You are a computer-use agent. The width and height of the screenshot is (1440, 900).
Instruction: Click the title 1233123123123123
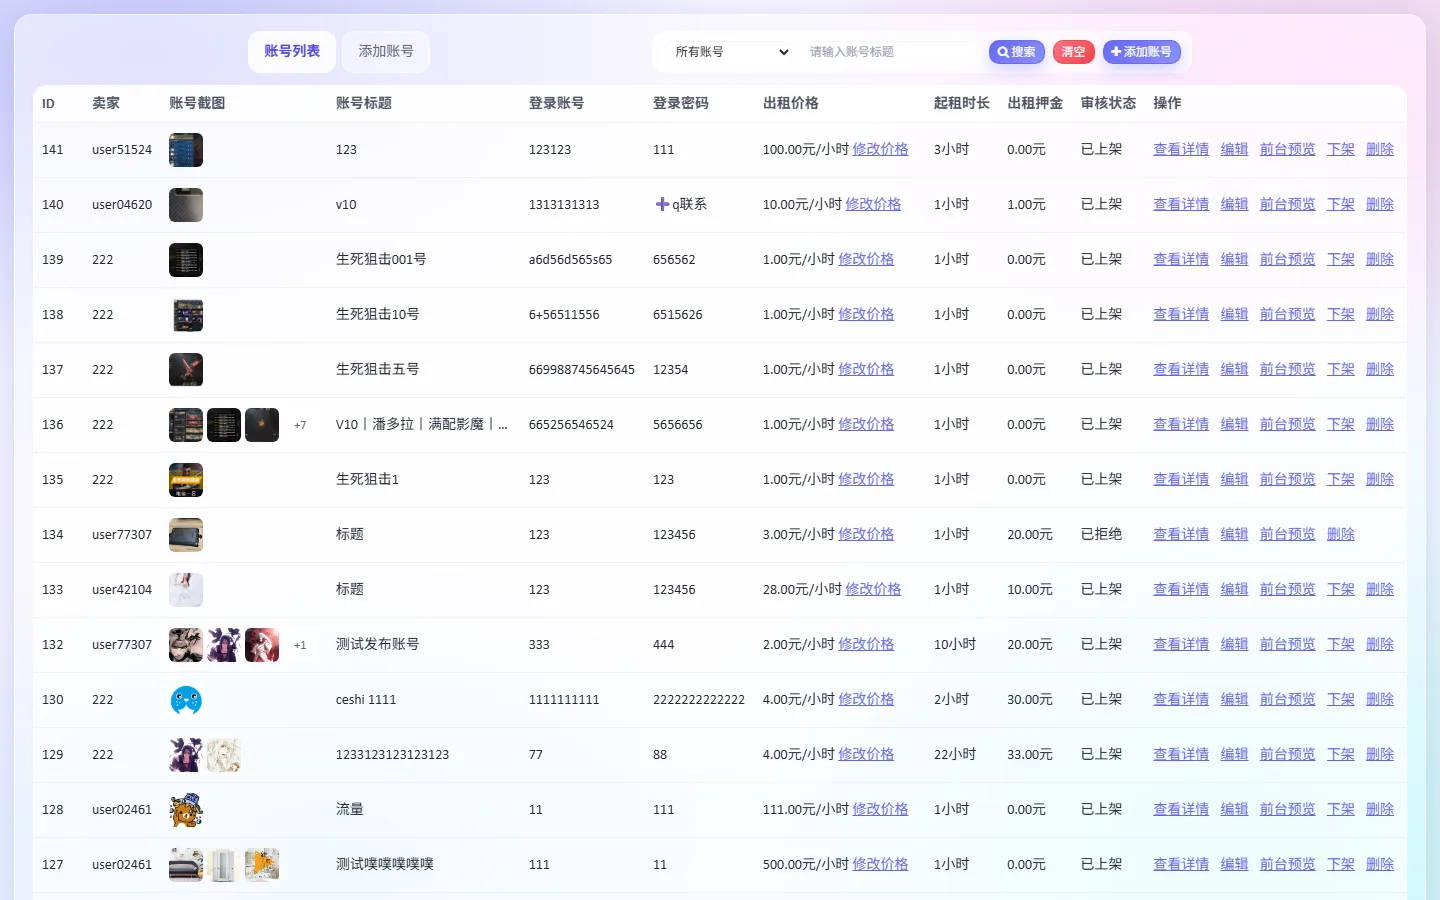(392, 755)
